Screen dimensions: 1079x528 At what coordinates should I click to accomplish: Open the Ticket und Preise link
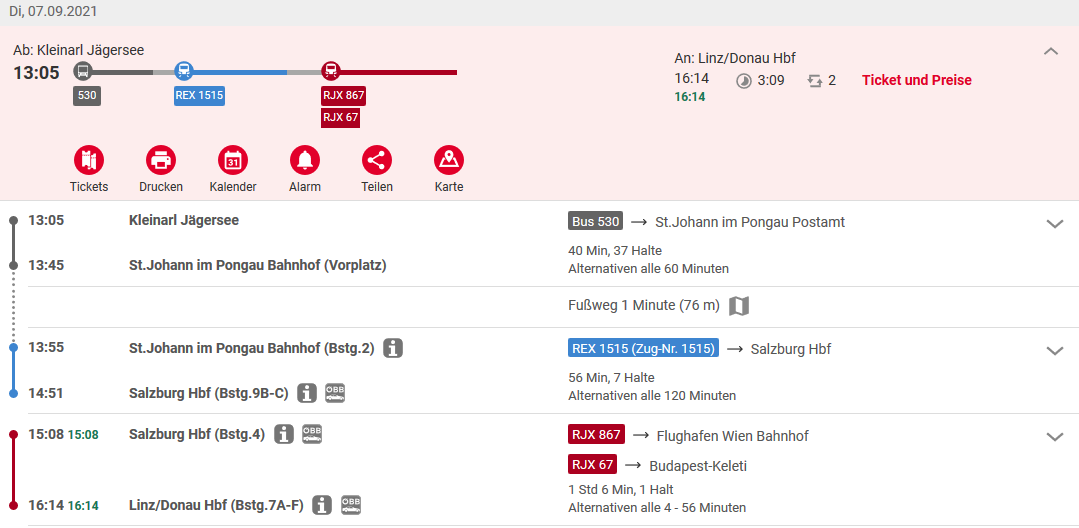coord(917,80)
